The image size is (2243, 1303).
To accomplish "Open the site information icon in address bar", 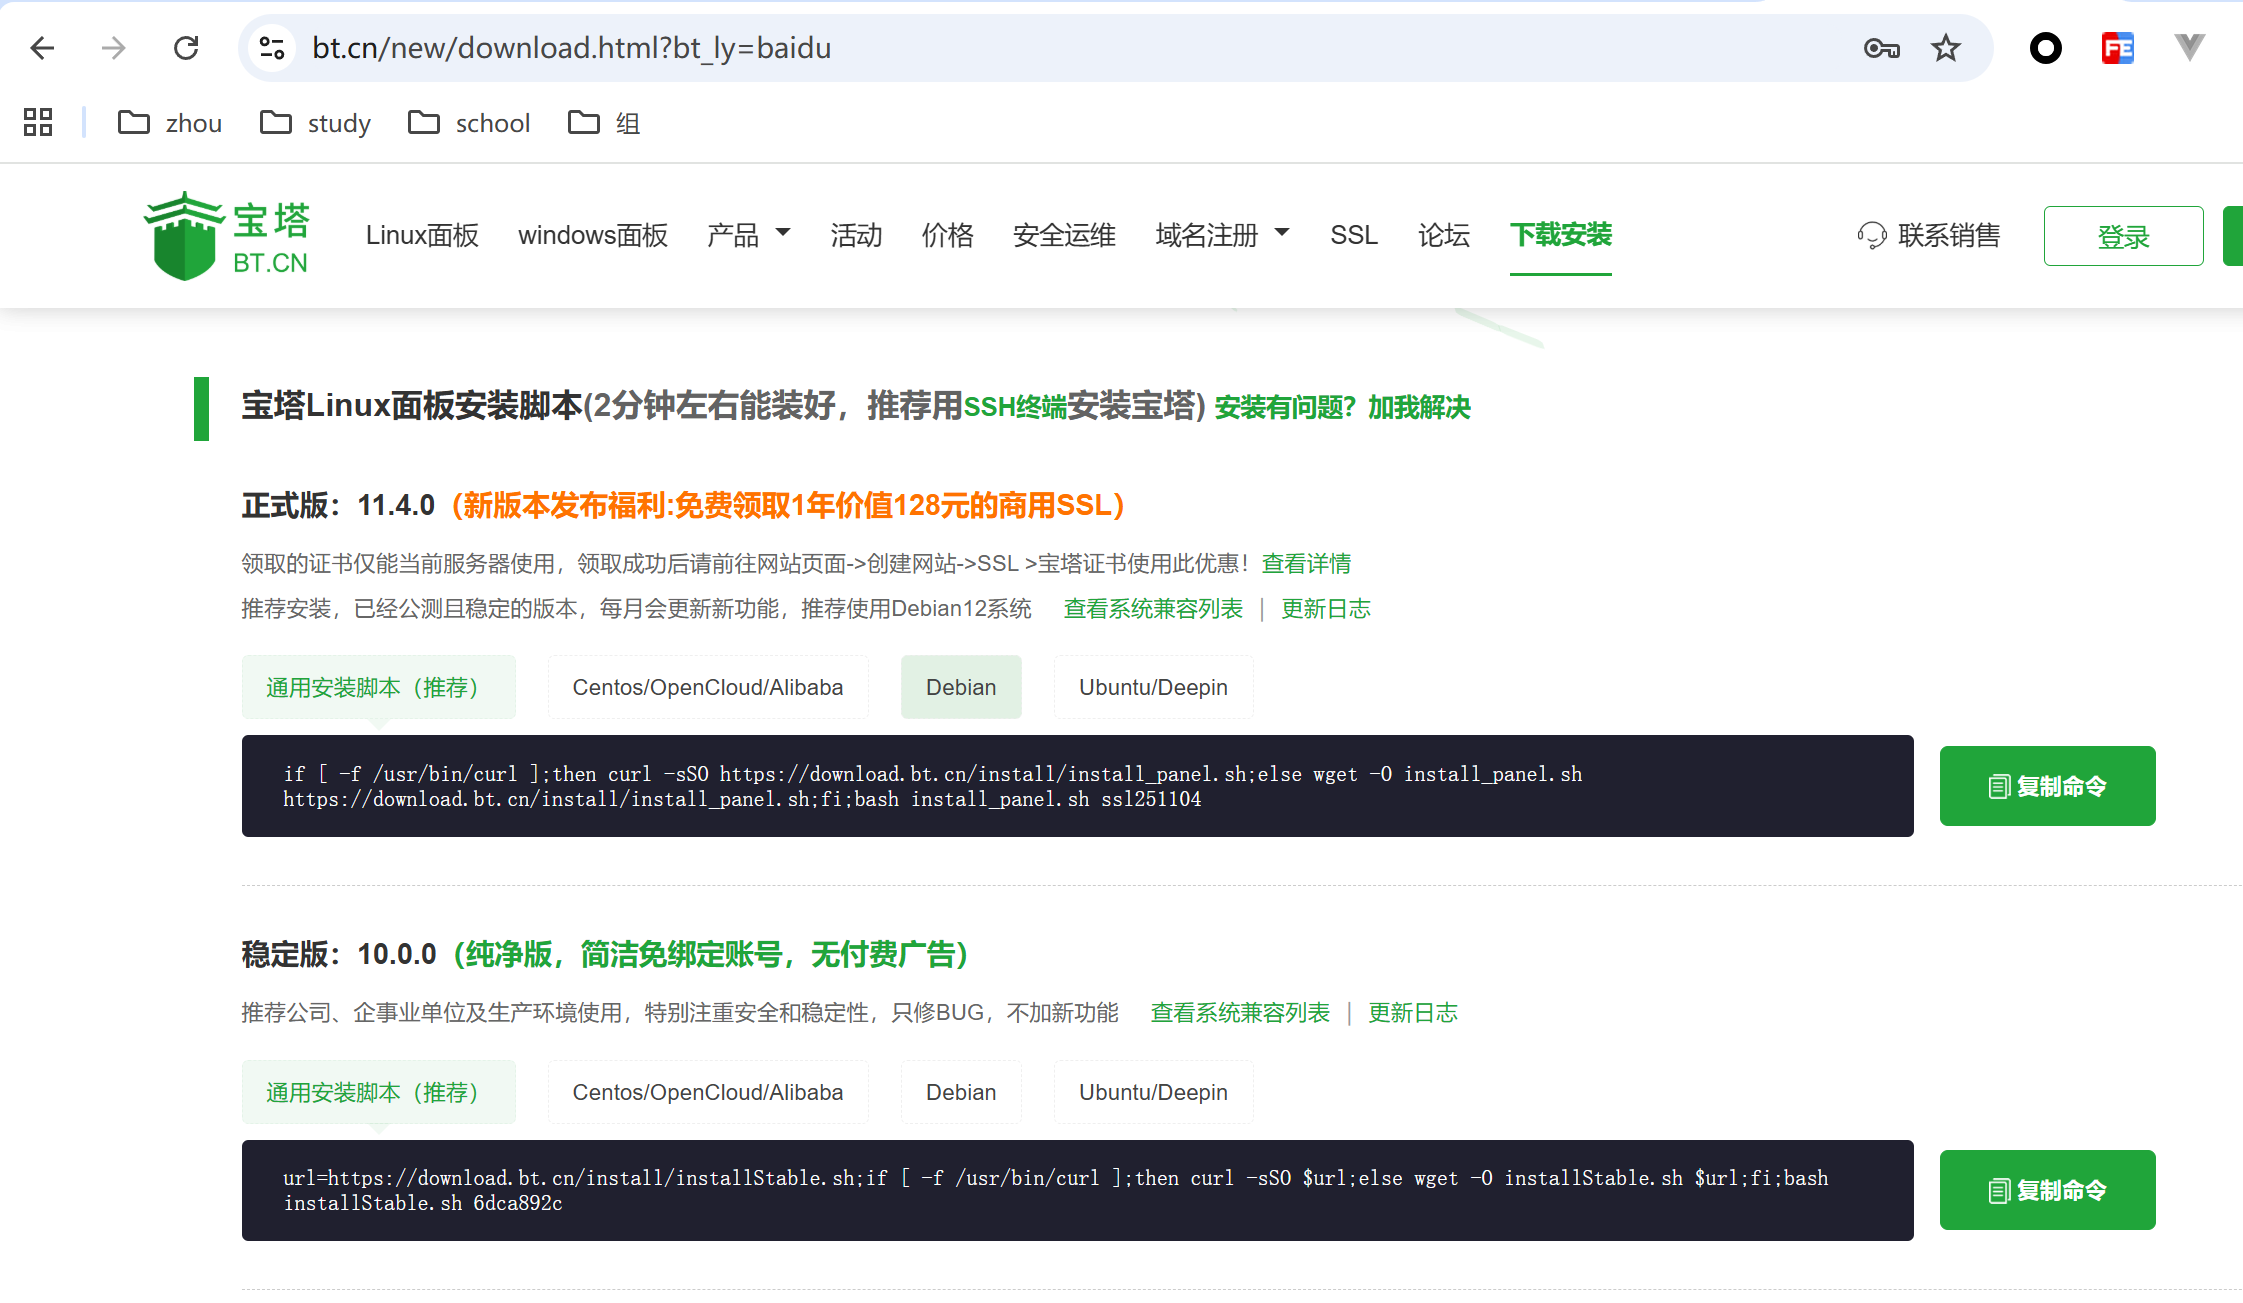I will [272, 48].
